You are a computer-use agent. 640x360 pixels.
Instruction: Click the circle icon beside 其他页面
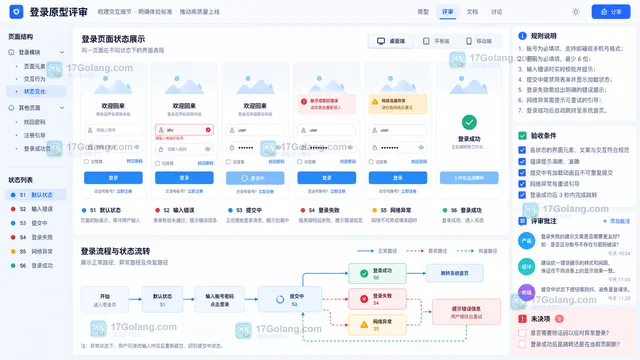(11, 108)
